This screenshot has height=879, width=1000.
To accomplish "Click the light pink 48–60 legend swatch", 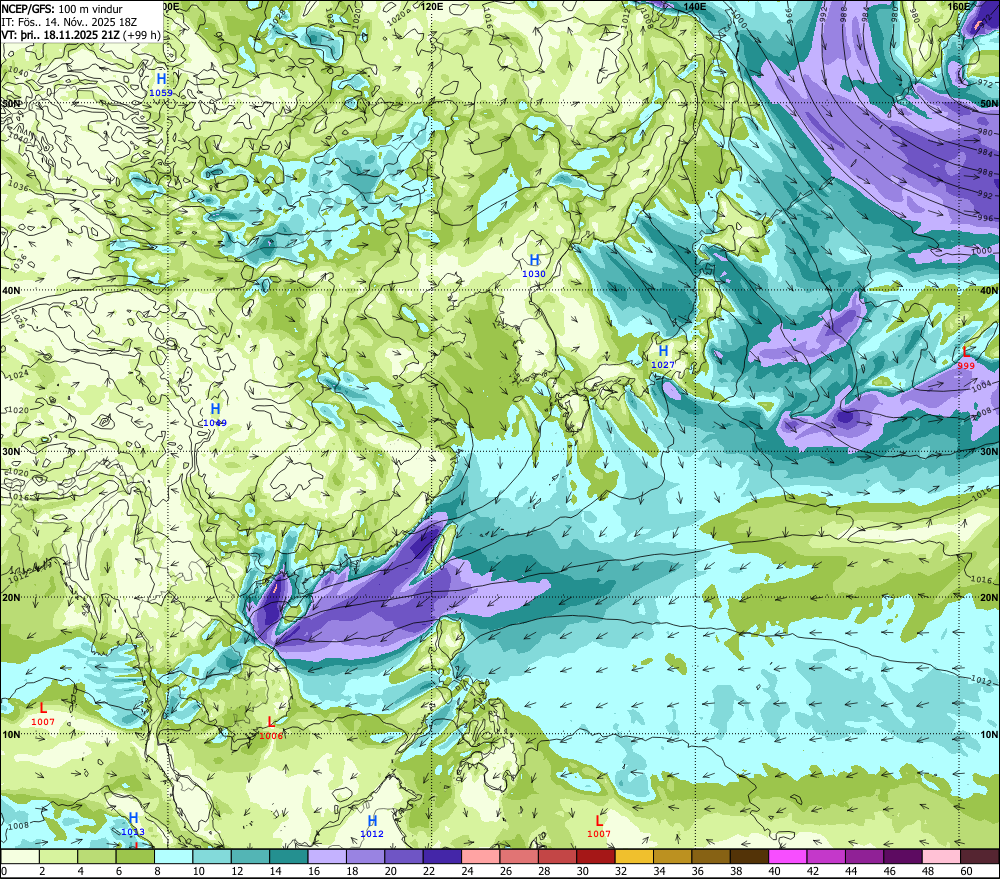I will [x=941, y=856].
